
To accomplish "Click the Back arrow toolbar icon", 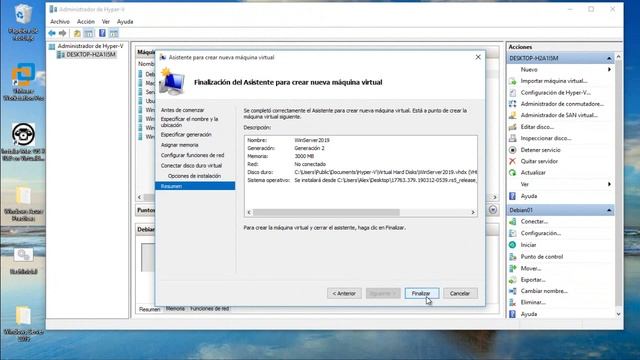I will (52, 33).
